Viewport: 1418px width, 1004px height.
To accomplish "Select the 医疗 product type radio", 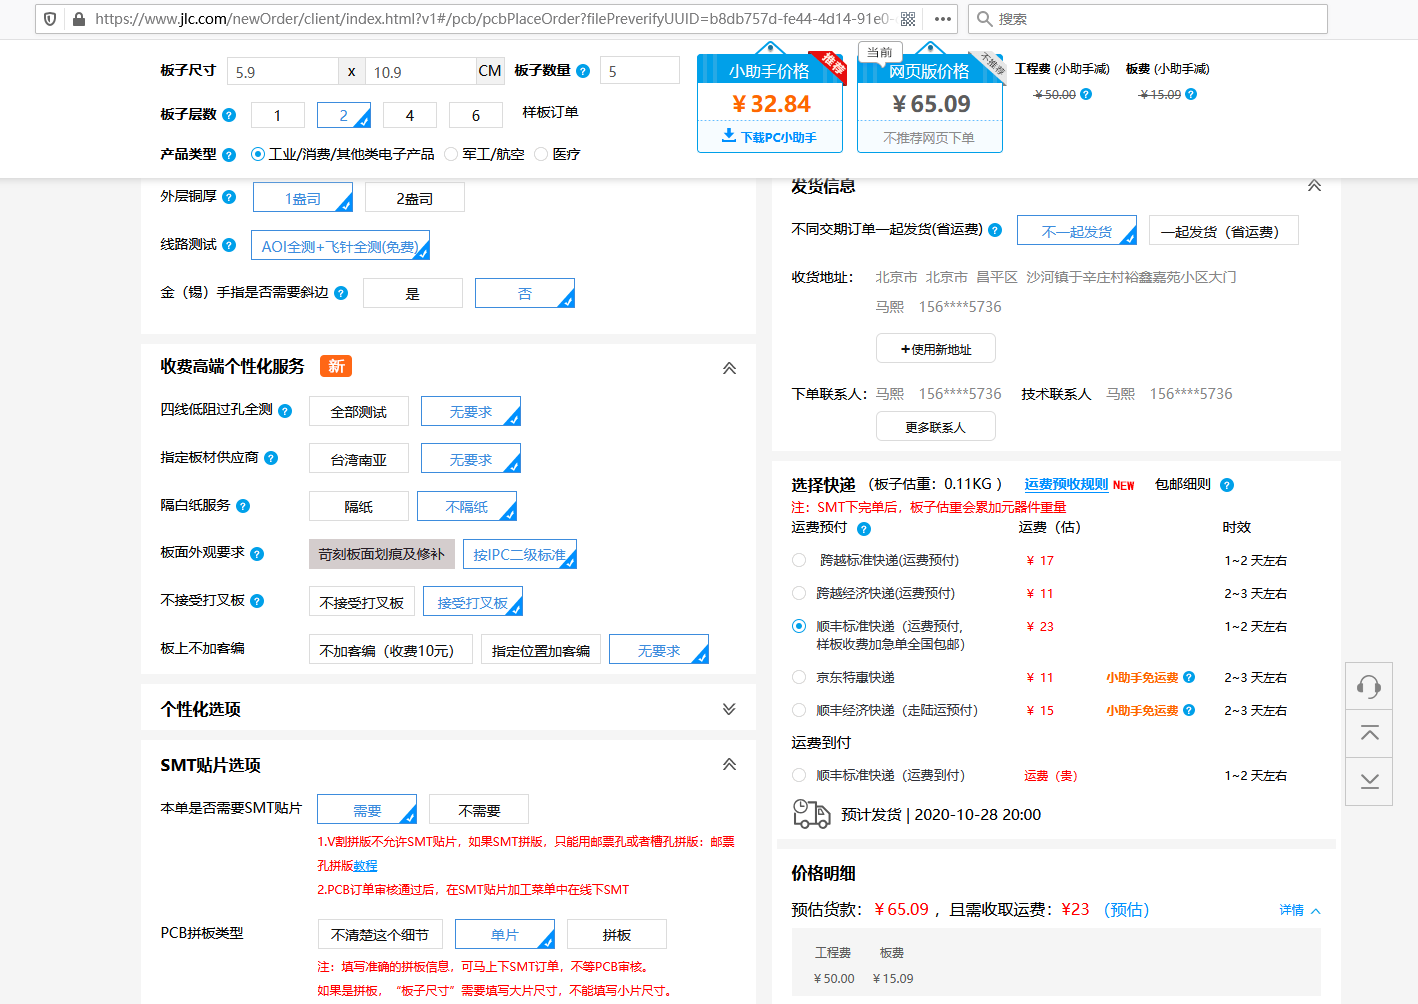I will pos(540,153).
